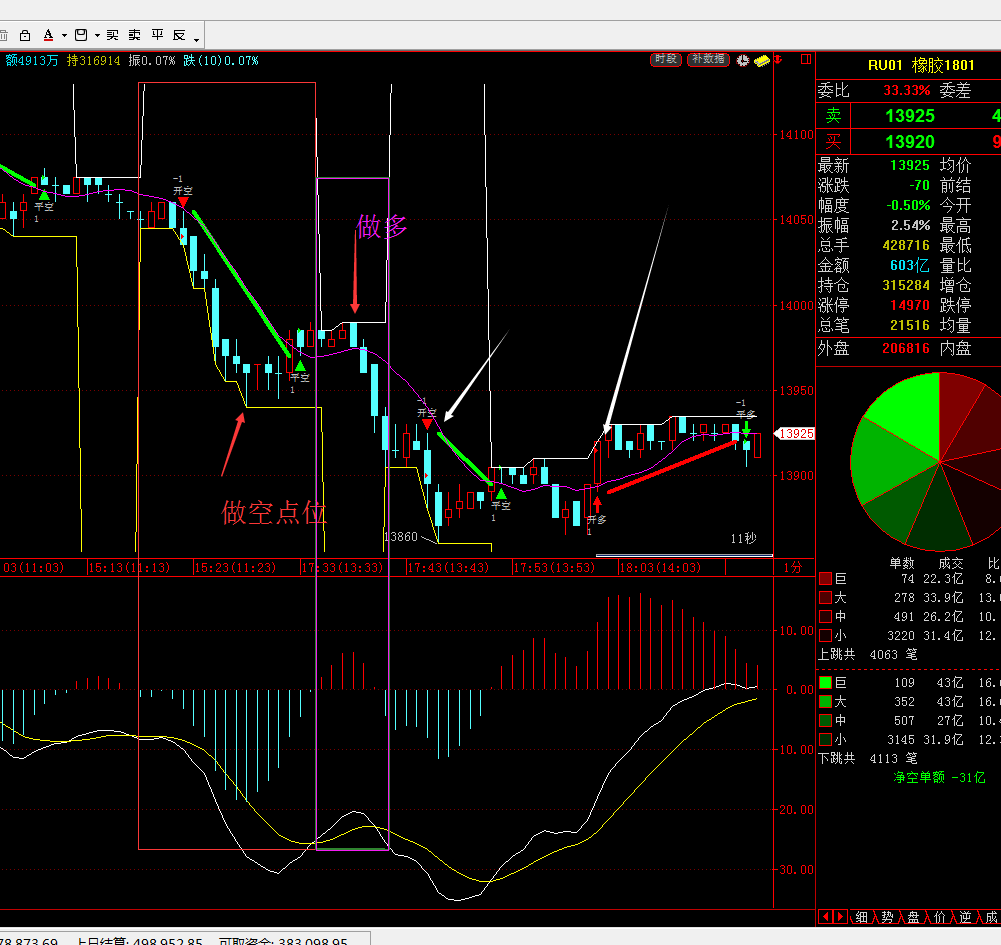
Task: Click the red 巨 swatch in upper list
Action: (825, 579)
